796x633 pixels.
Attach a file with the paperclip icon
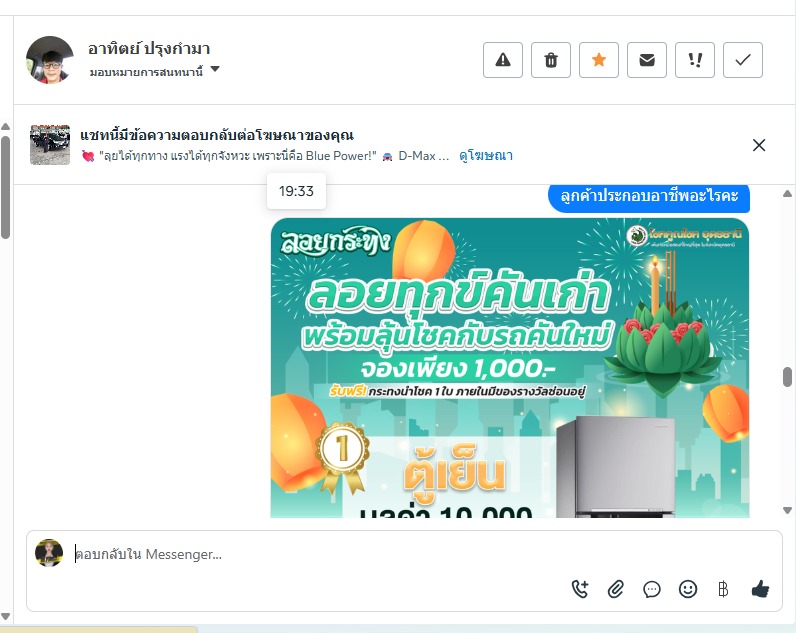pos(616,589)
